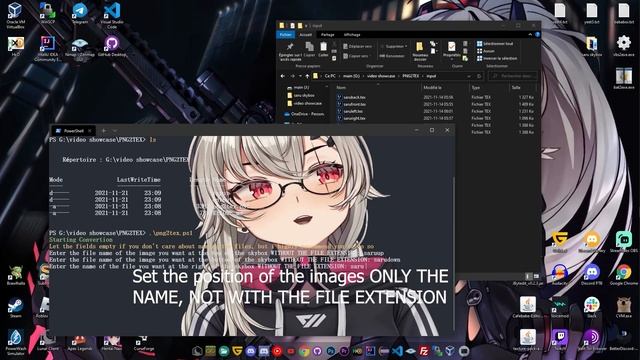Open Photoshop from the taskbar
The image size is (640, 360).
(331, 351)
